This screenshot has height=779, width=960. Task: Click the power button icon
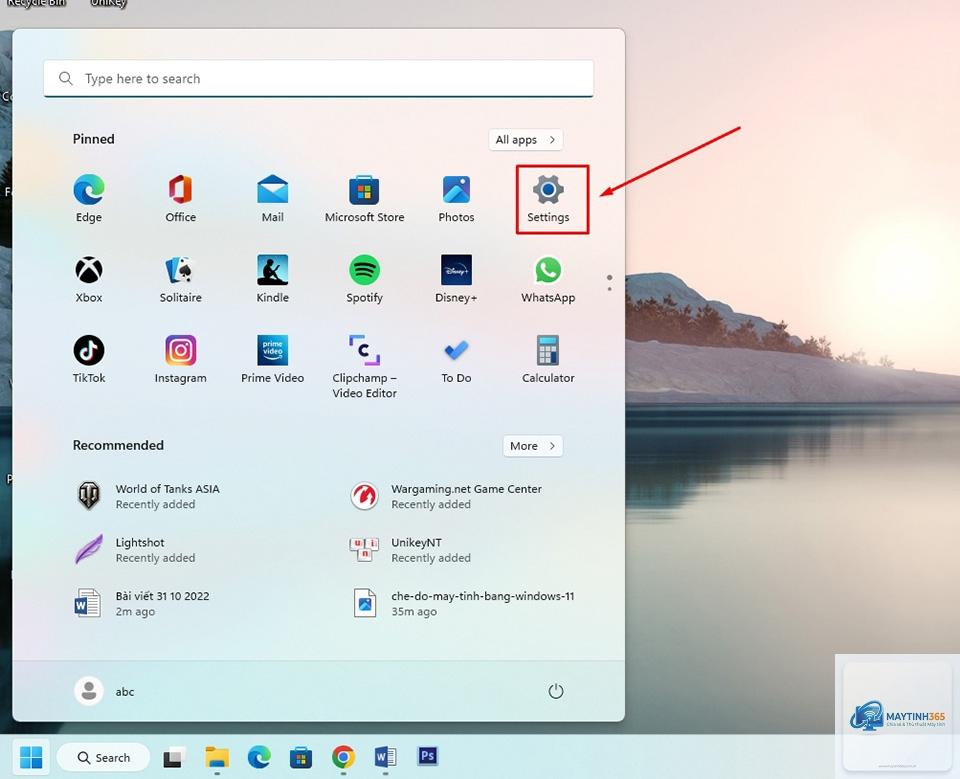(555, 691)
